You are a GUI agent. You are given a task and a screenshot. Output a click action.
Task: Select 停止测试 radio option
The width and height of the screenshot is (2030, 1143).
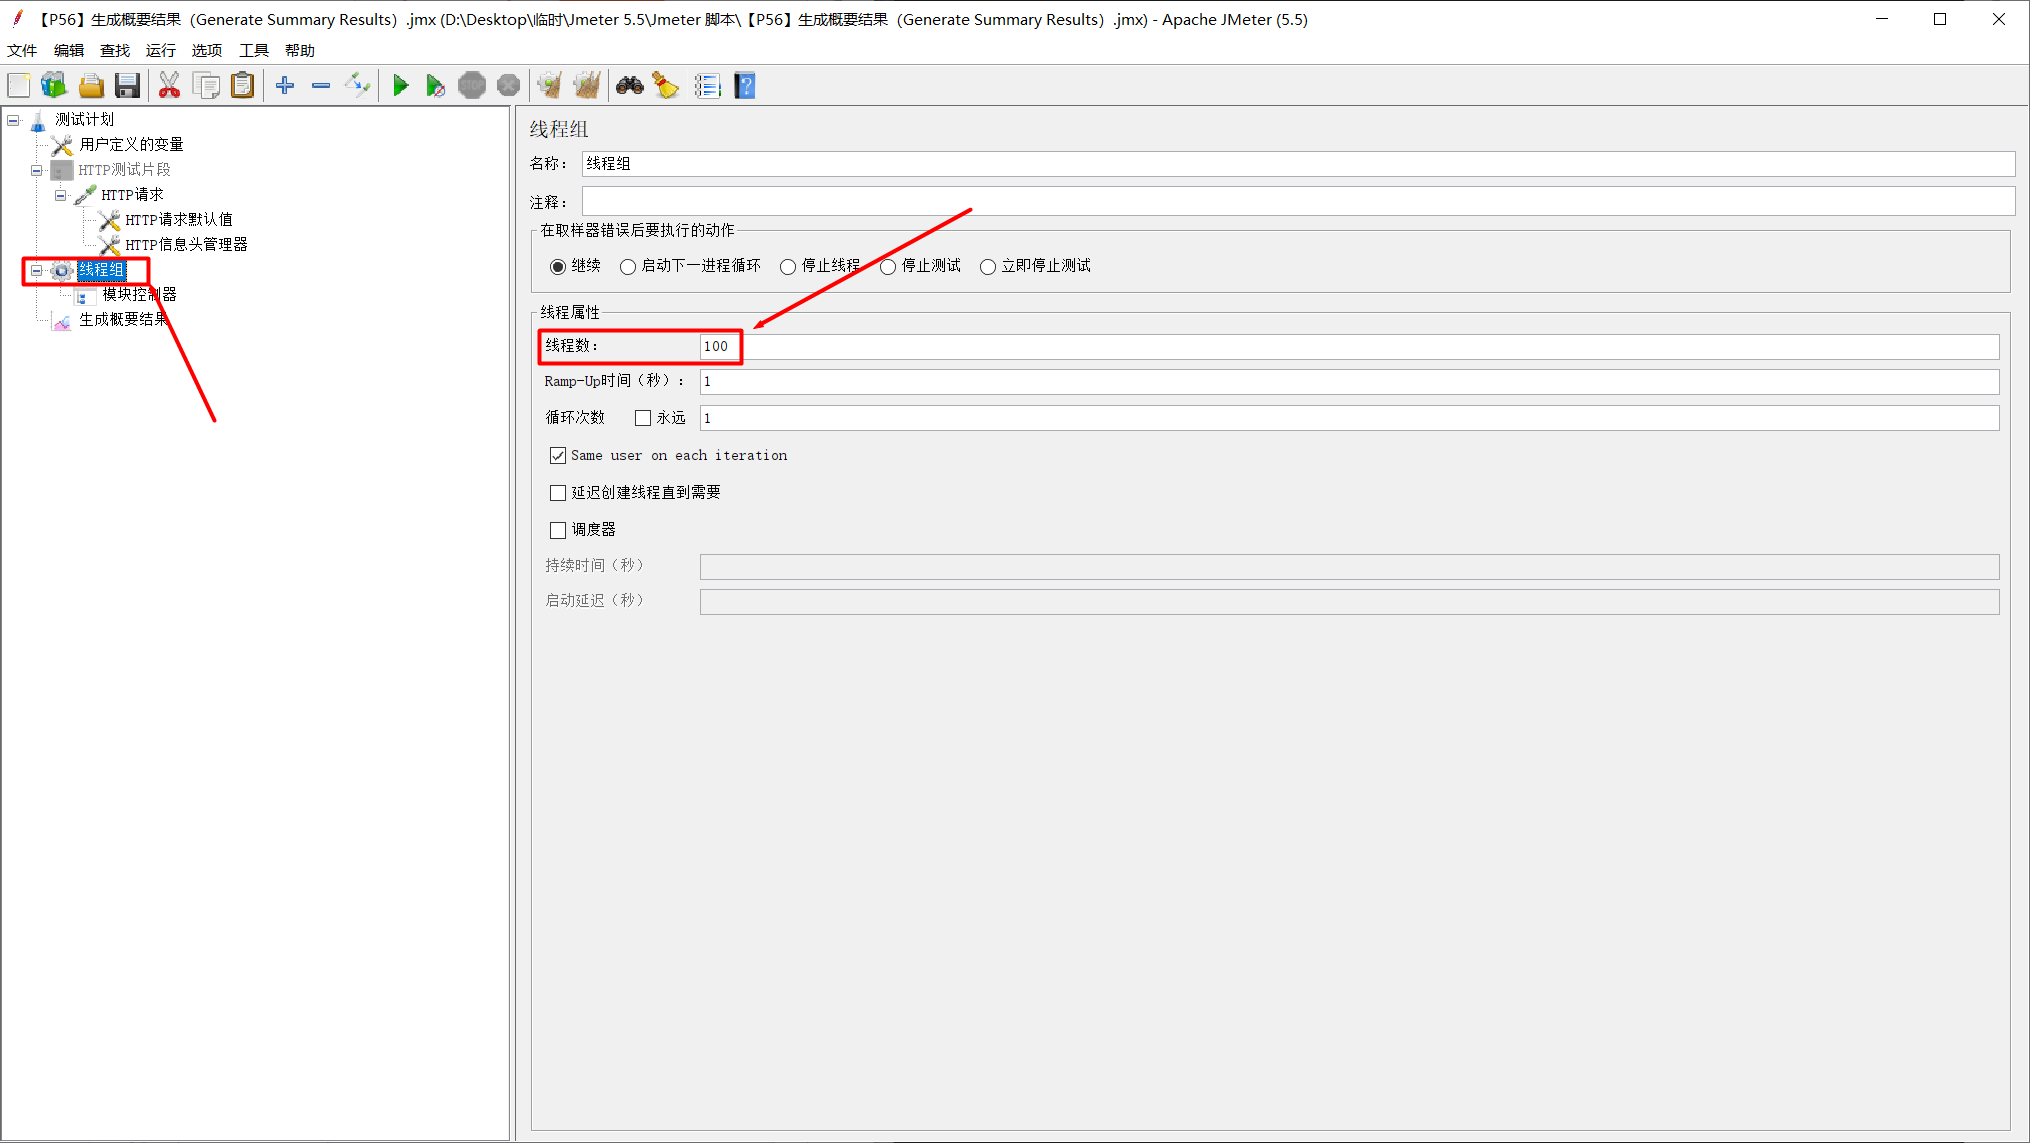coord(888,267)
